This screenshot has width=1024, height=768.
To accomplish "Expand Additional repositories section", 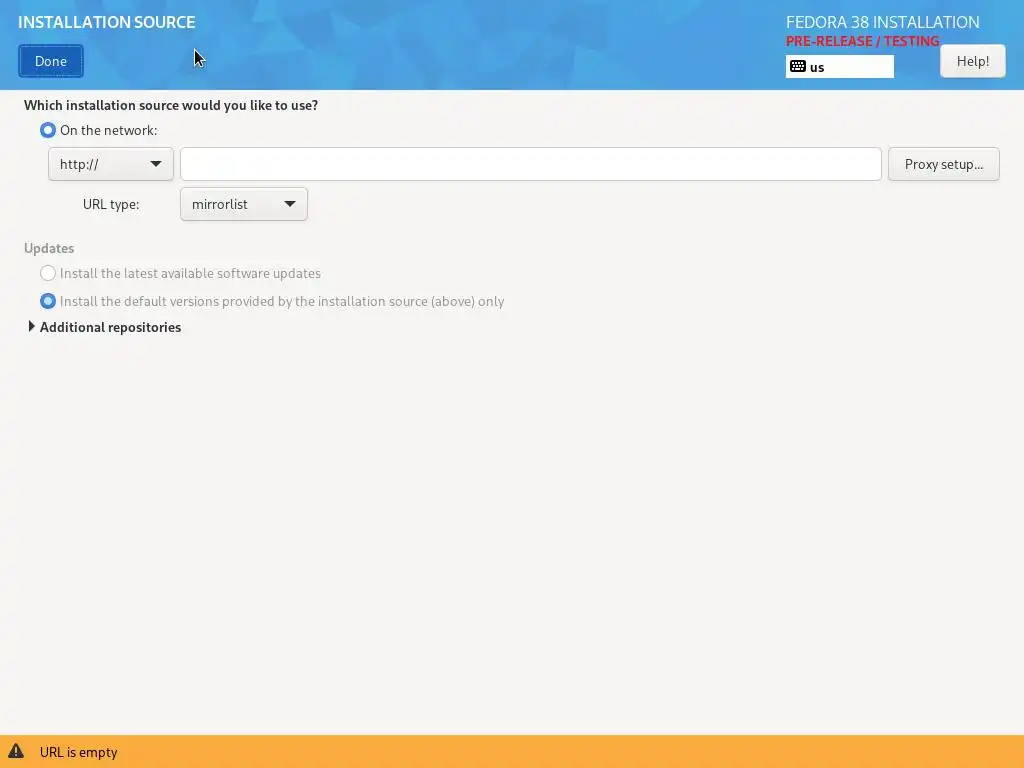I will coord(104,327).
